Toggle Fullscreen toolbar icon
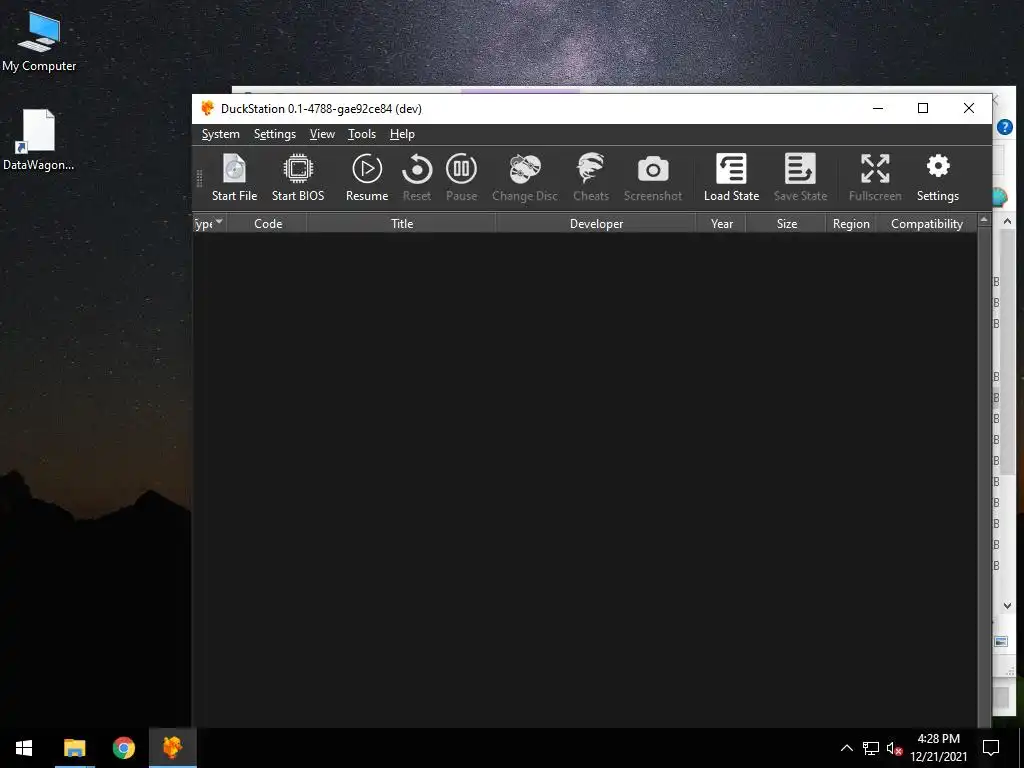This screenshot has height=768, width=1024. pyautogui.click(x=874, y=177)
